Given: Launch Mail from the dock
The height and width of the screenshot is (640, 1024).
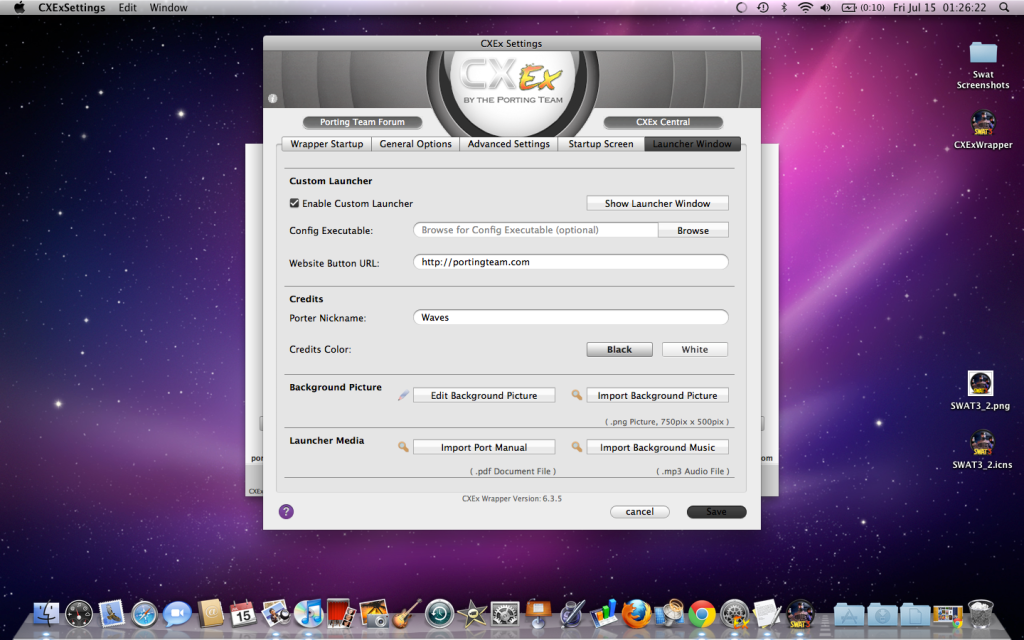Looking at the screenshot, I should 112,614.
